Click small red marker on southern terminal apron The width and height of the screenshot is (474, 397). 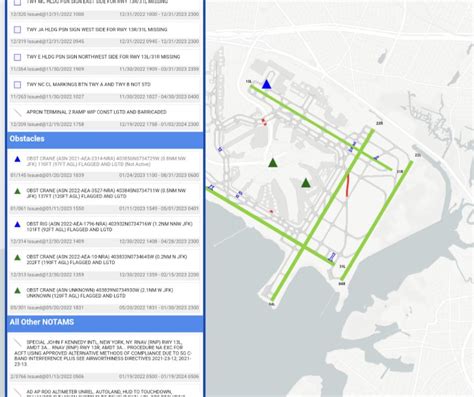click(x=271, y=211)
